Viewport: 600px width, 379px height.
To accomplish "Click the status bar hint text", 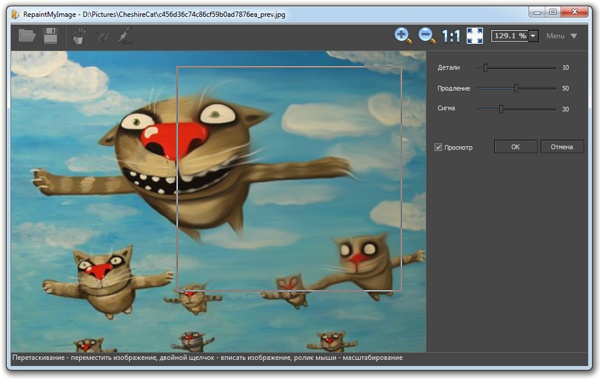I will click(x=207, y=358).
